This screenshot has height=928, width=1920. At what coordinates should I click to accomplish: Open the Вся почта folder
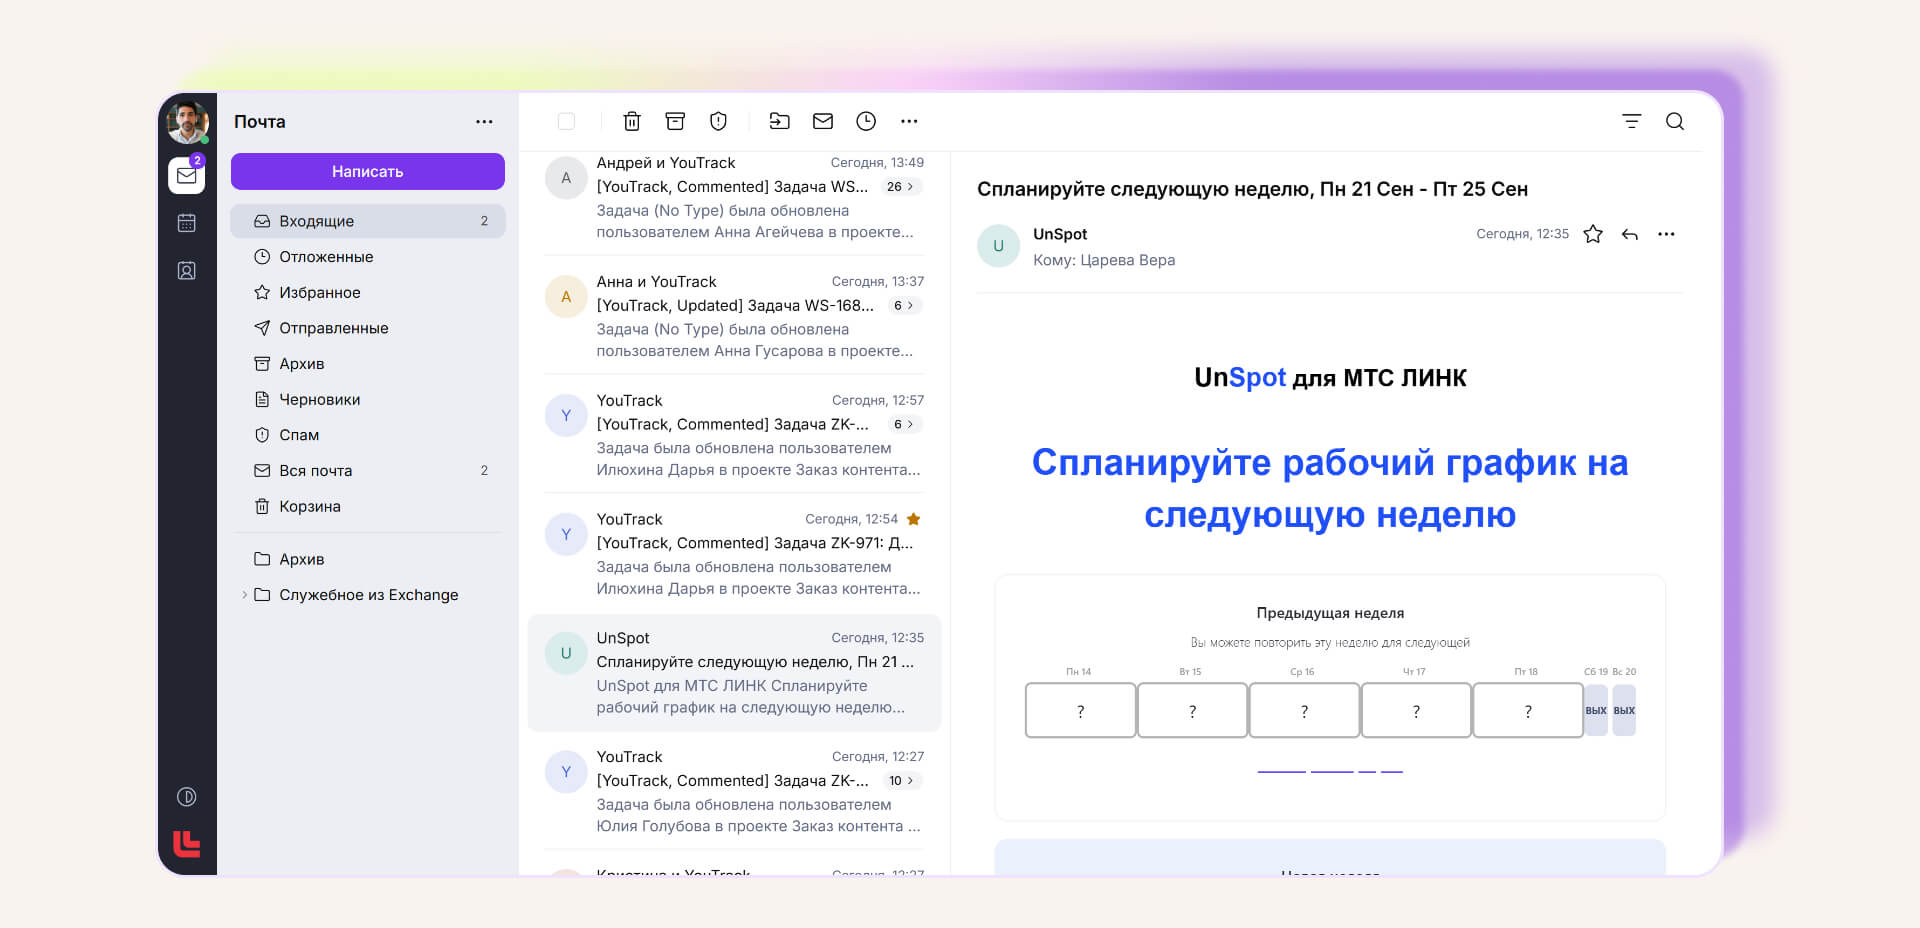pyautogui.click(x=368, y=471)
